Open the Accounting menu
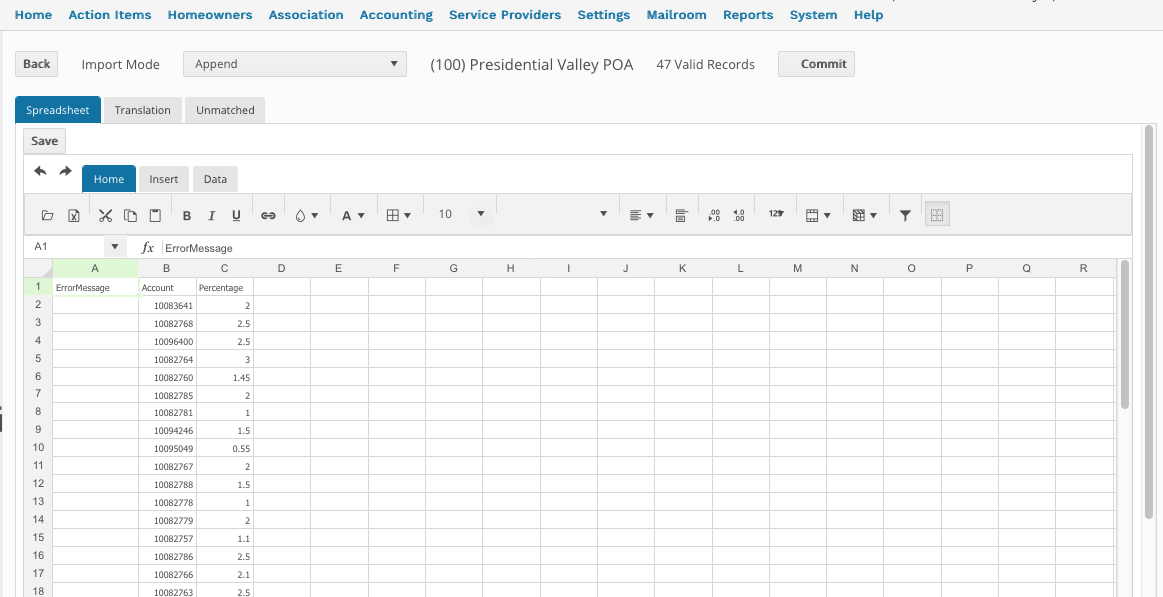1163x597 pixels. click(396, 15)
